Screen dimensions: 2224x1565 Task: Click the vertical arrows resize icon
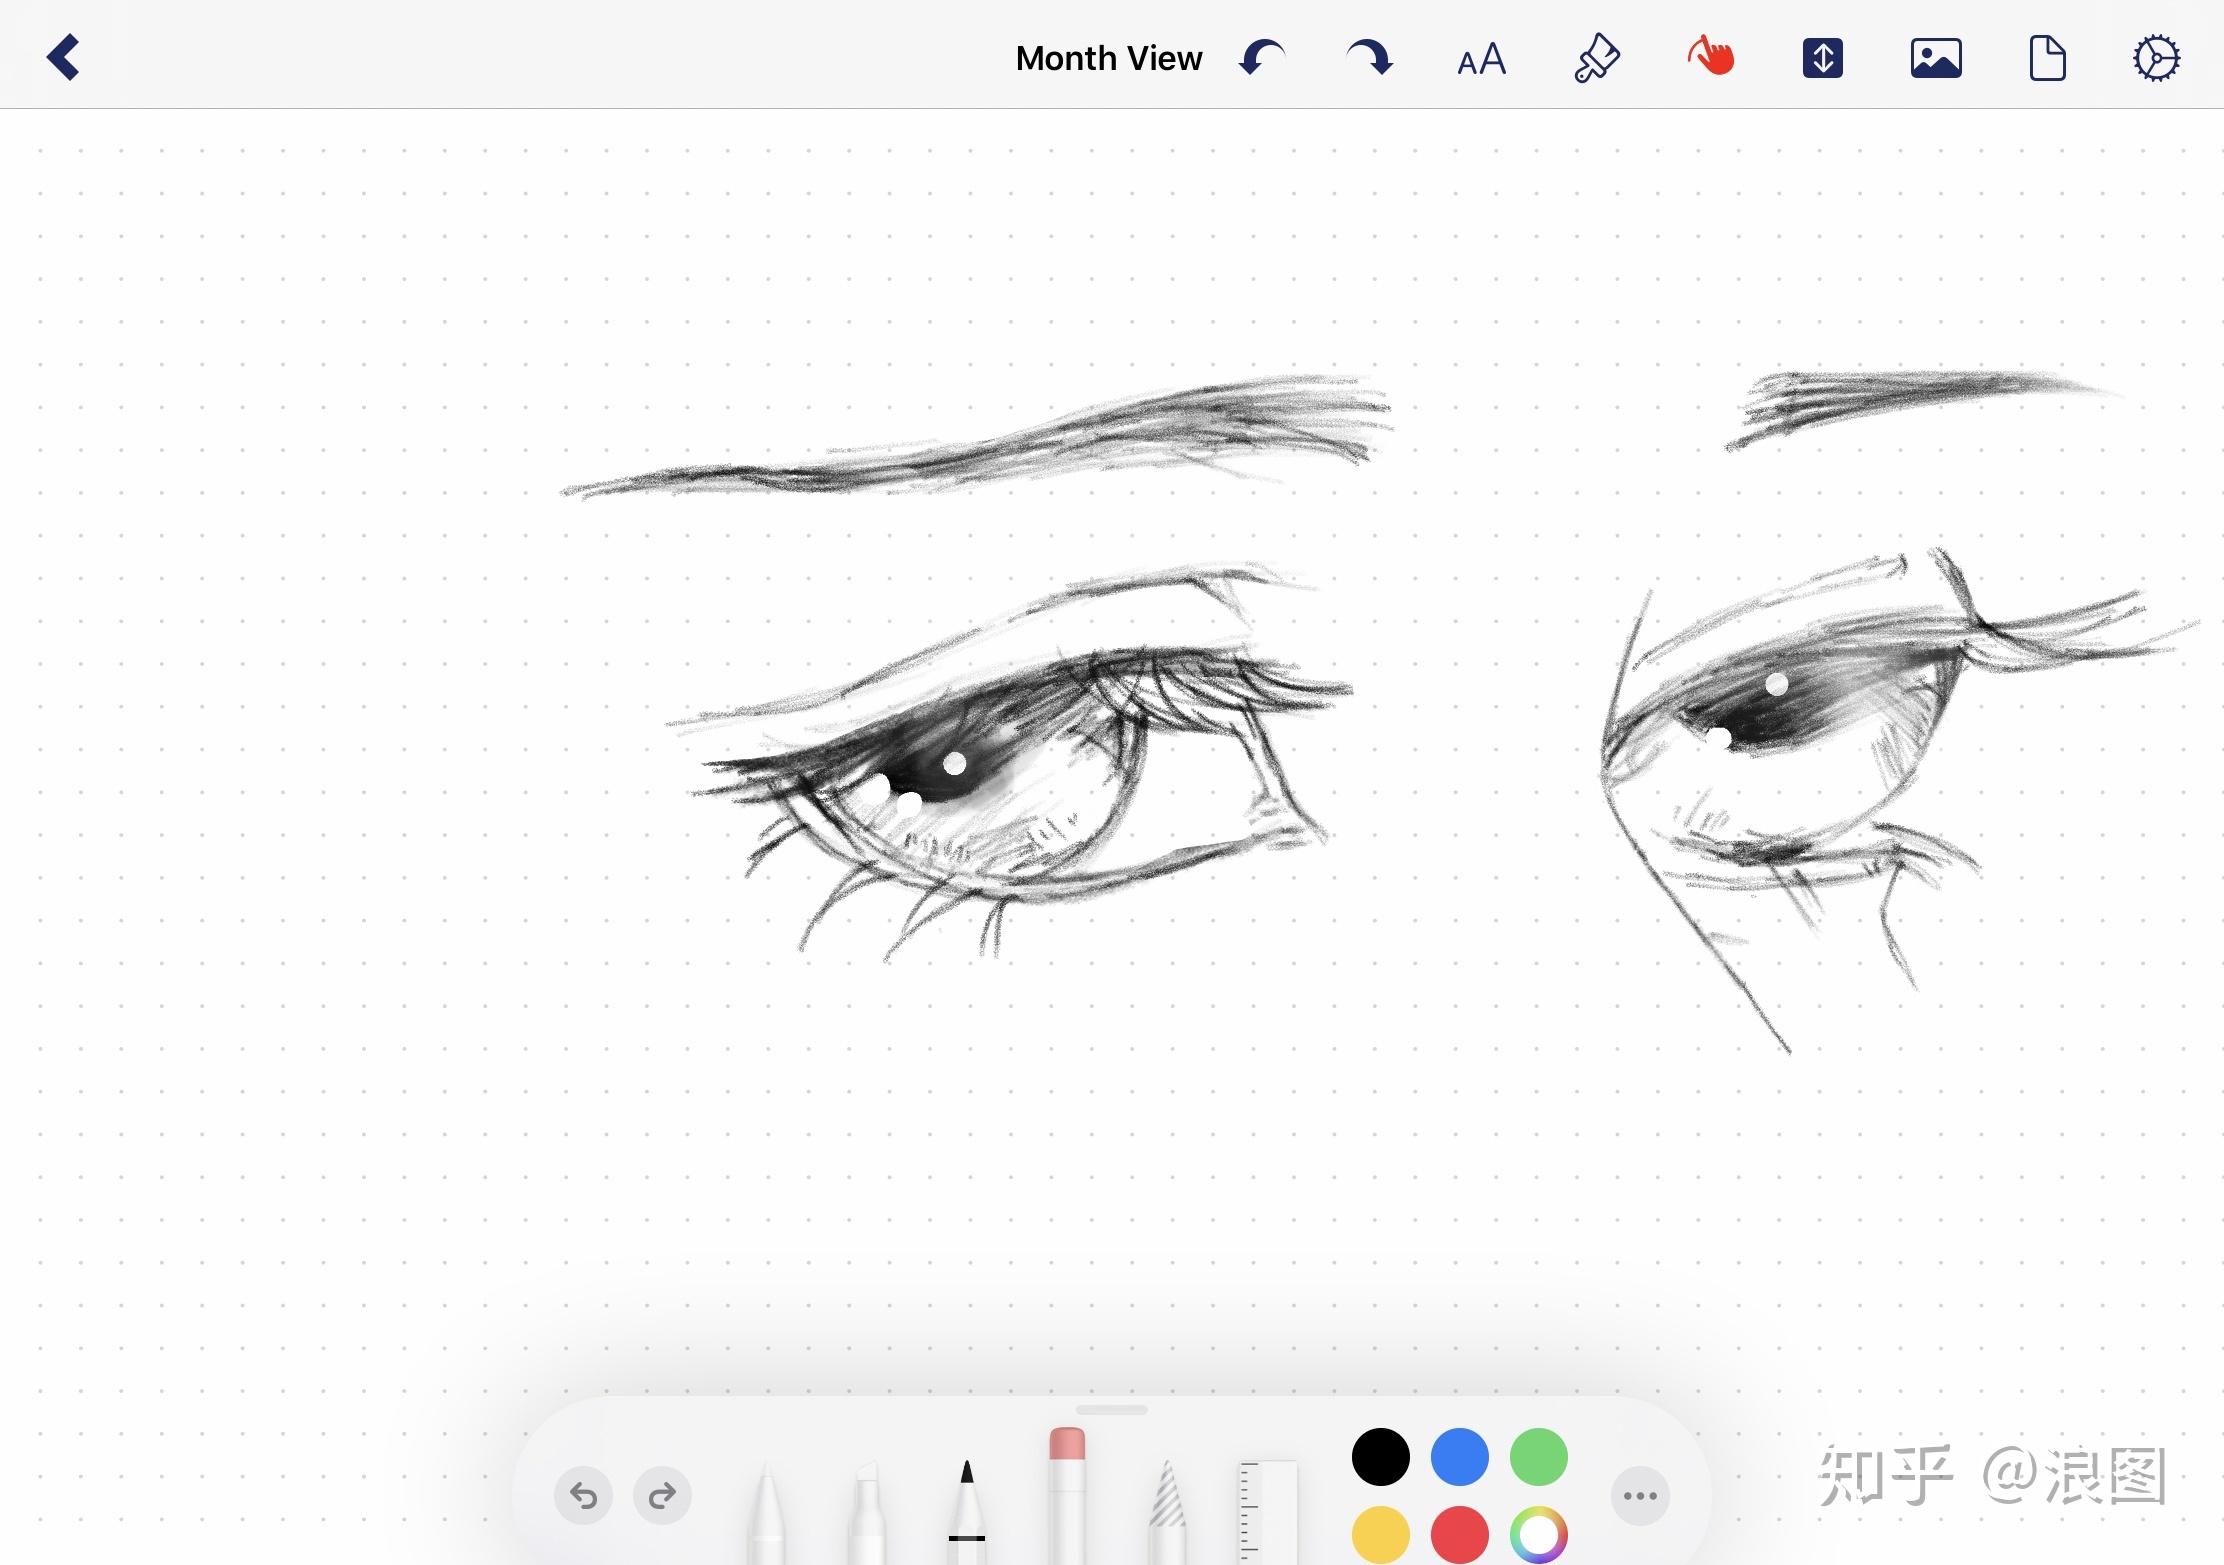1823,58
